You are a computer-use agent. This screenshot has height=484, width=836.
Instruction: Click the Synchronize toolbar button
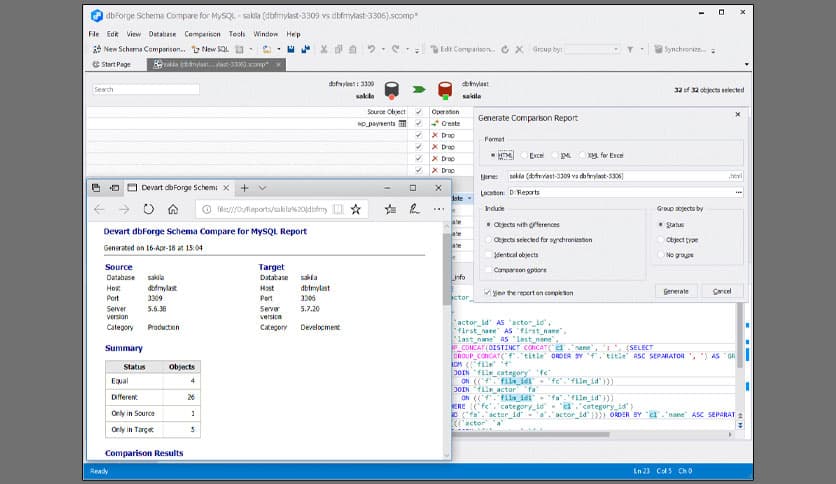click(680, 49)
